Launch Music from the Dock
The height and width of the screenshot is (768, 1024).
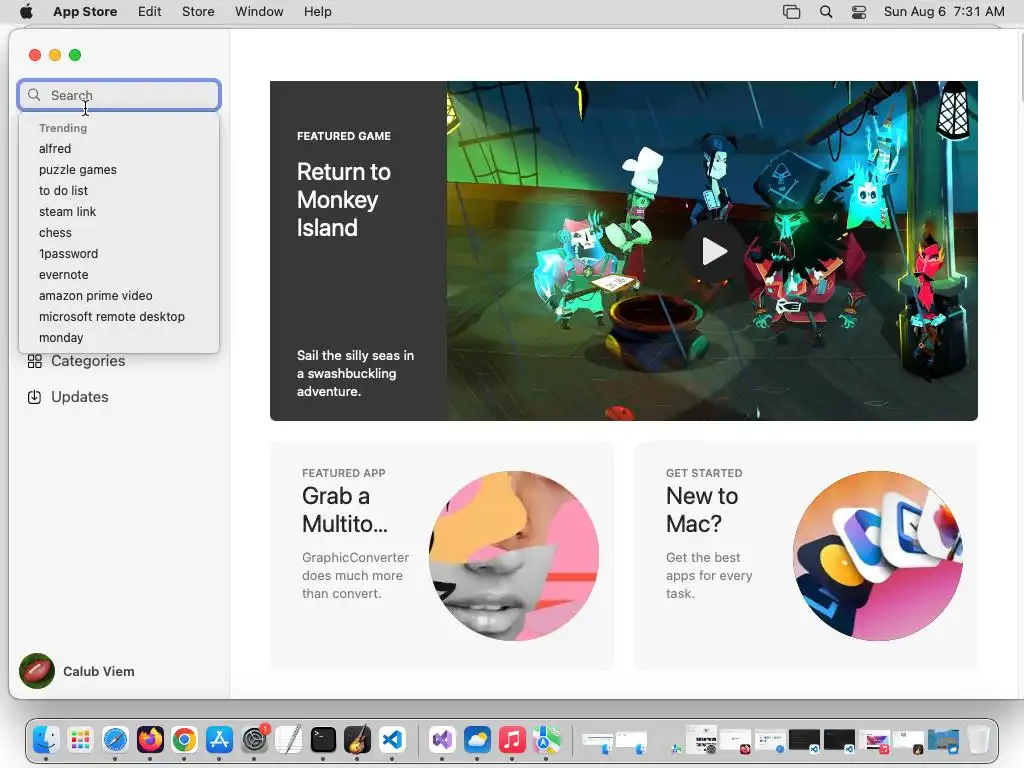coord(512,740)
